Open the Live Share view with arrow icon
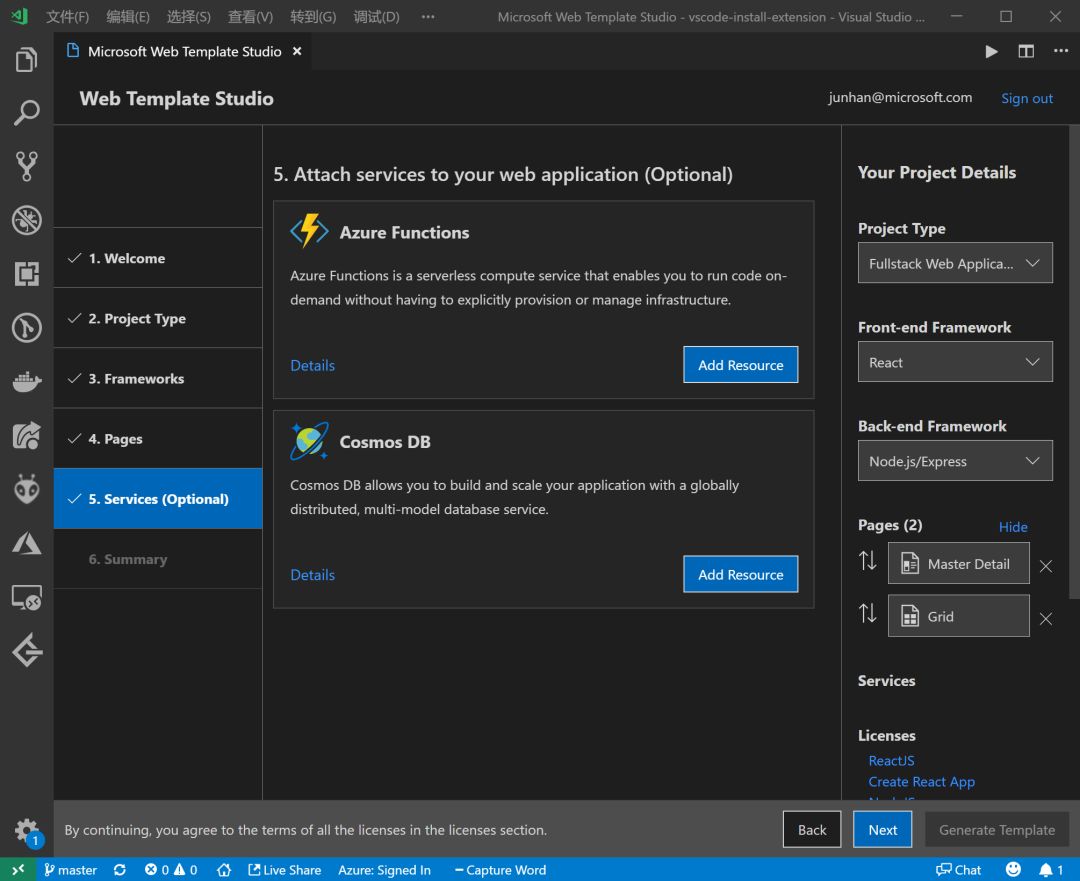The height and width of the screenshot is (881, 1080). point(26,435)
